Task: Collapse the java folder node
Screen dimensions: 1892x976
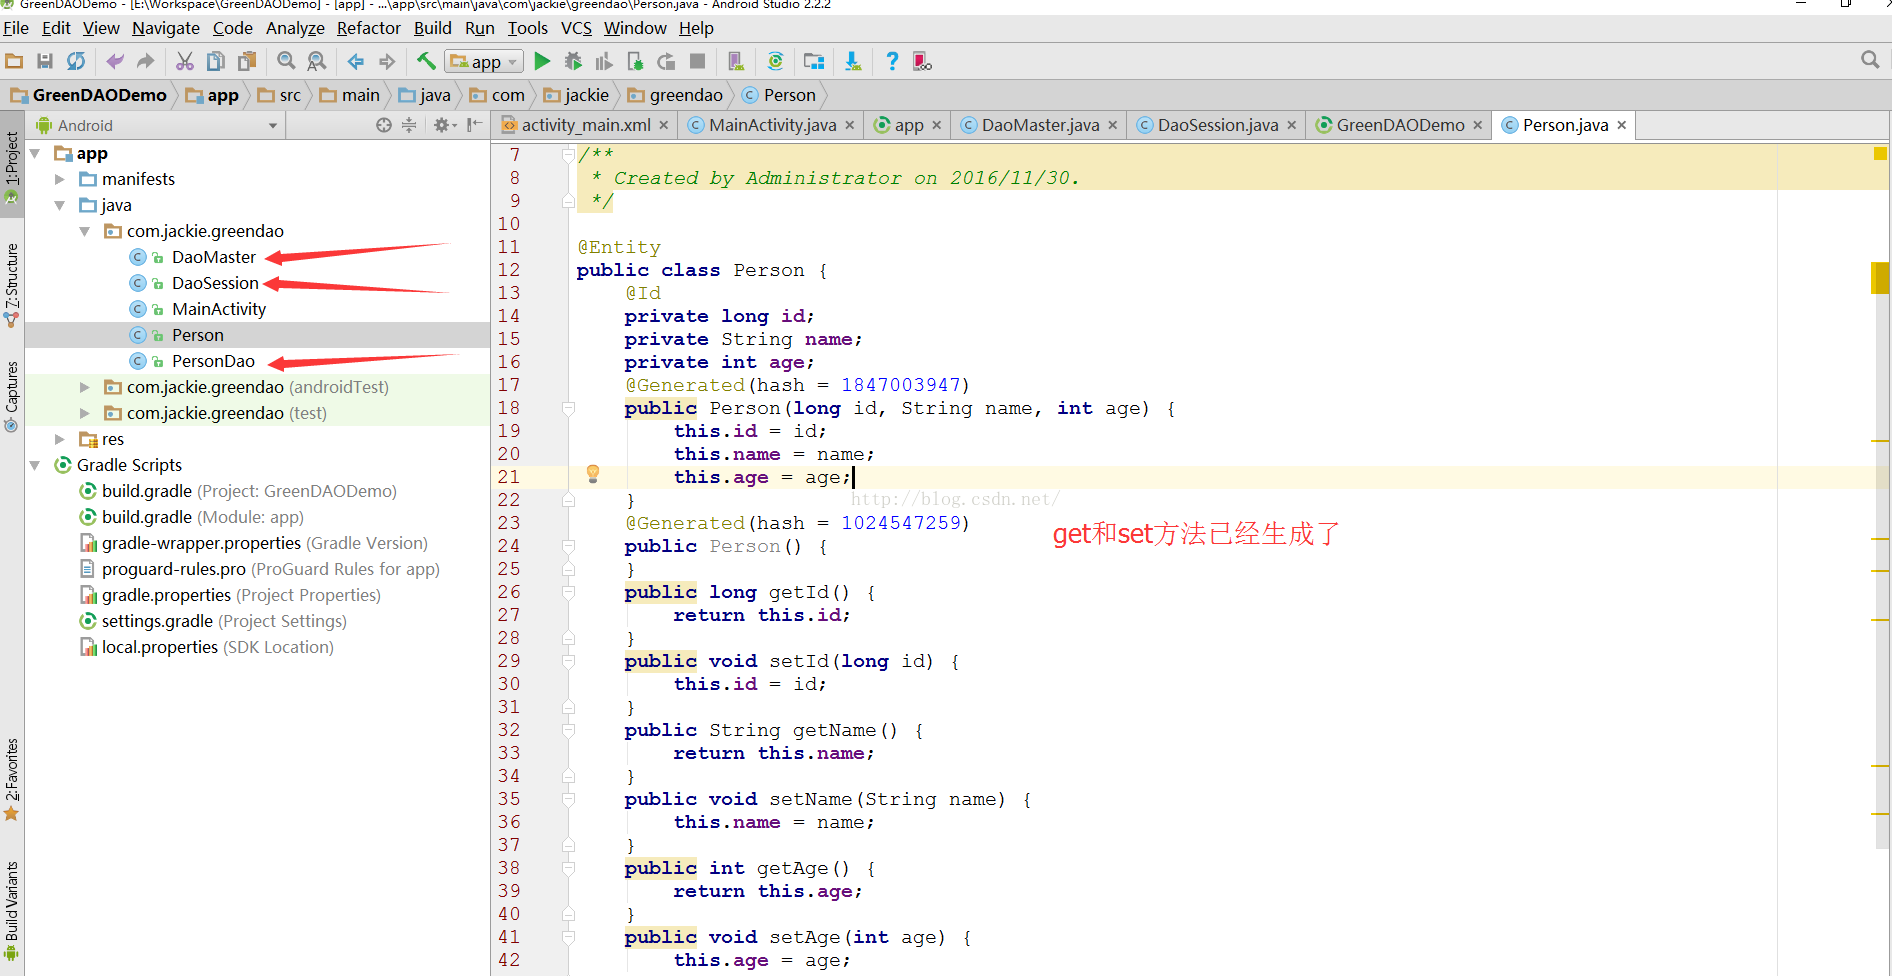Action: click(x=60, y=205)
